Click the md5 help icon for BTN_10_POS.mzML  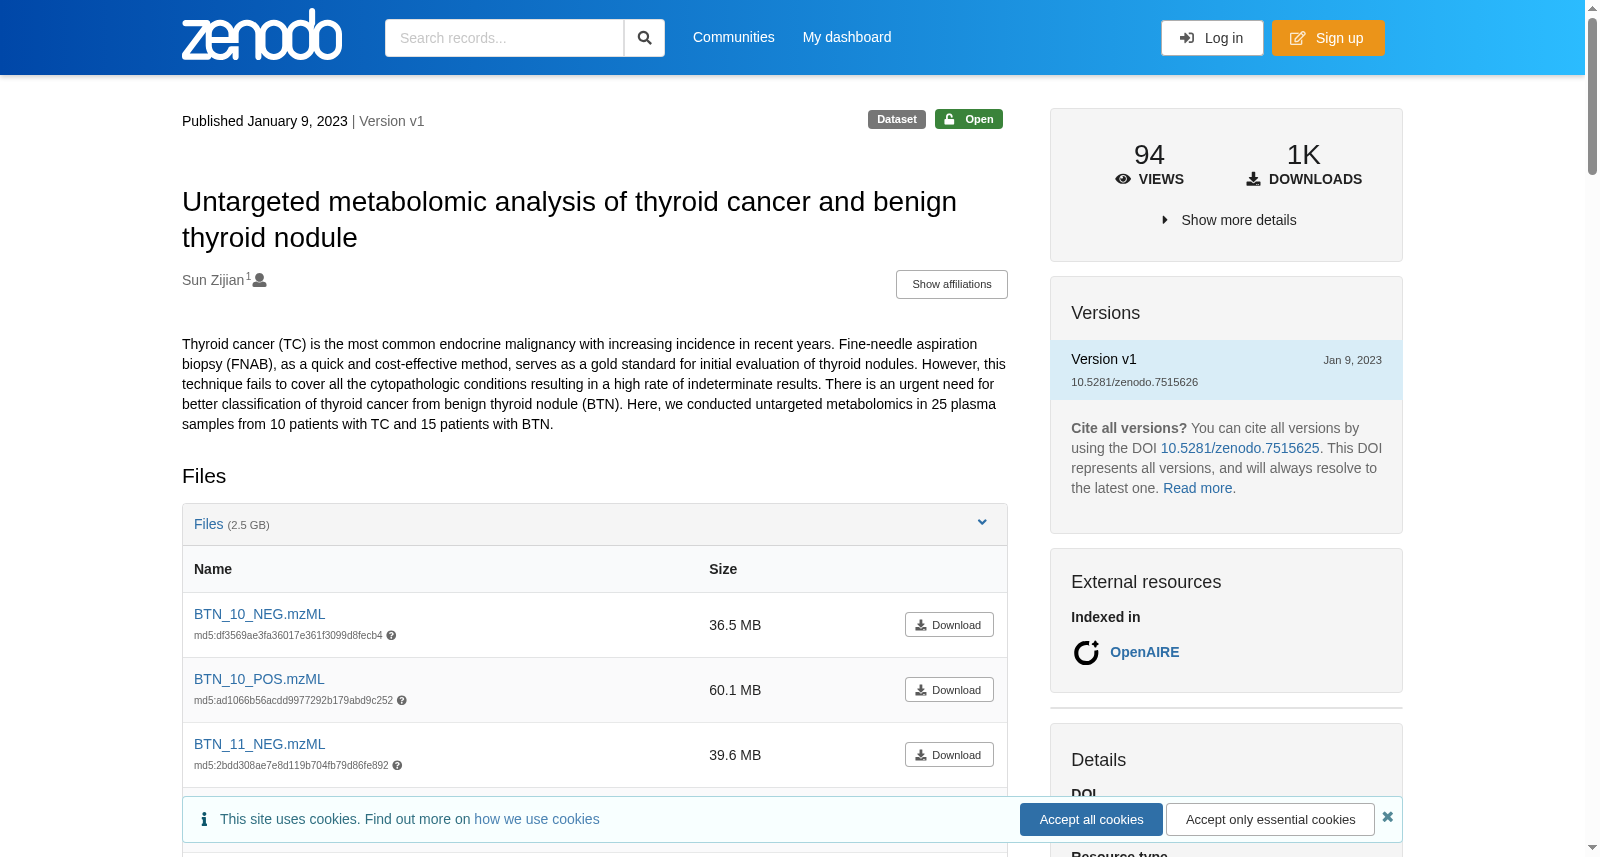pyautogui.click(x=402, y=701)
